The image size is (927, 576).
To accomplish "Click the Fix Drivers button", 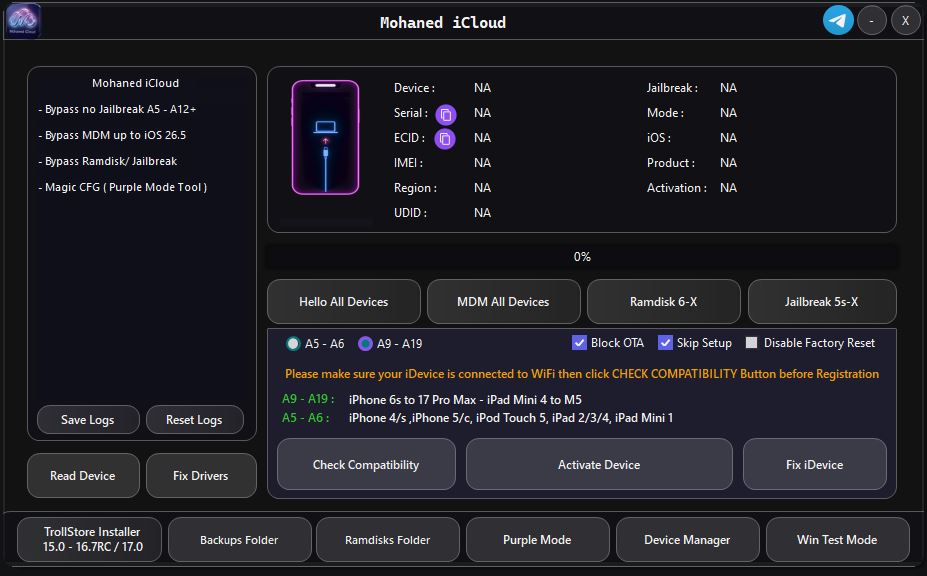I will pos(201,475).
